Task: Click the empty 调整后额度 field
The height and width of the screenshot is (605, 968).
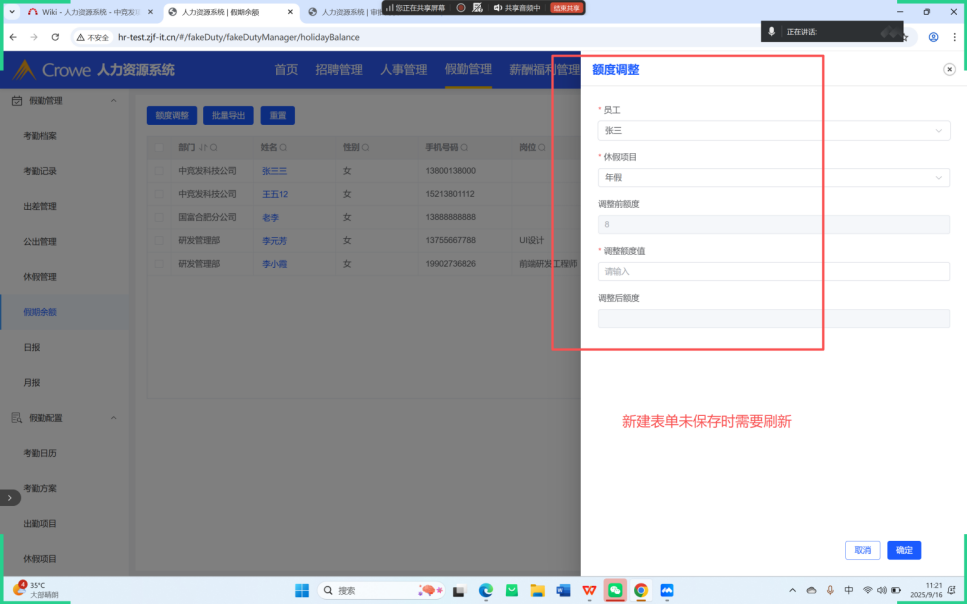Action: [x=774, y=319]
